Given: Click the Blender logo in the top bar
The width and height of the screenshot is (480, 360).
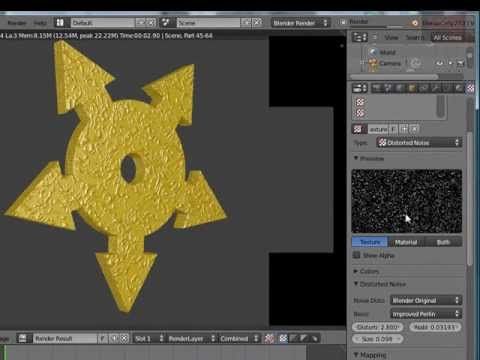Looking at the screenshot, I should [415, 23].
